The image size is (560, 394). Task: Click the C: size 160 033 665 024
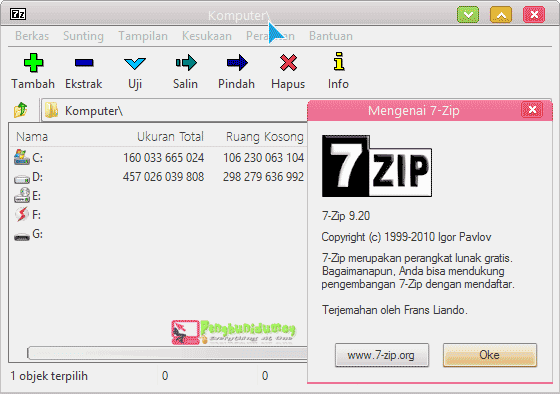[164, 158]
